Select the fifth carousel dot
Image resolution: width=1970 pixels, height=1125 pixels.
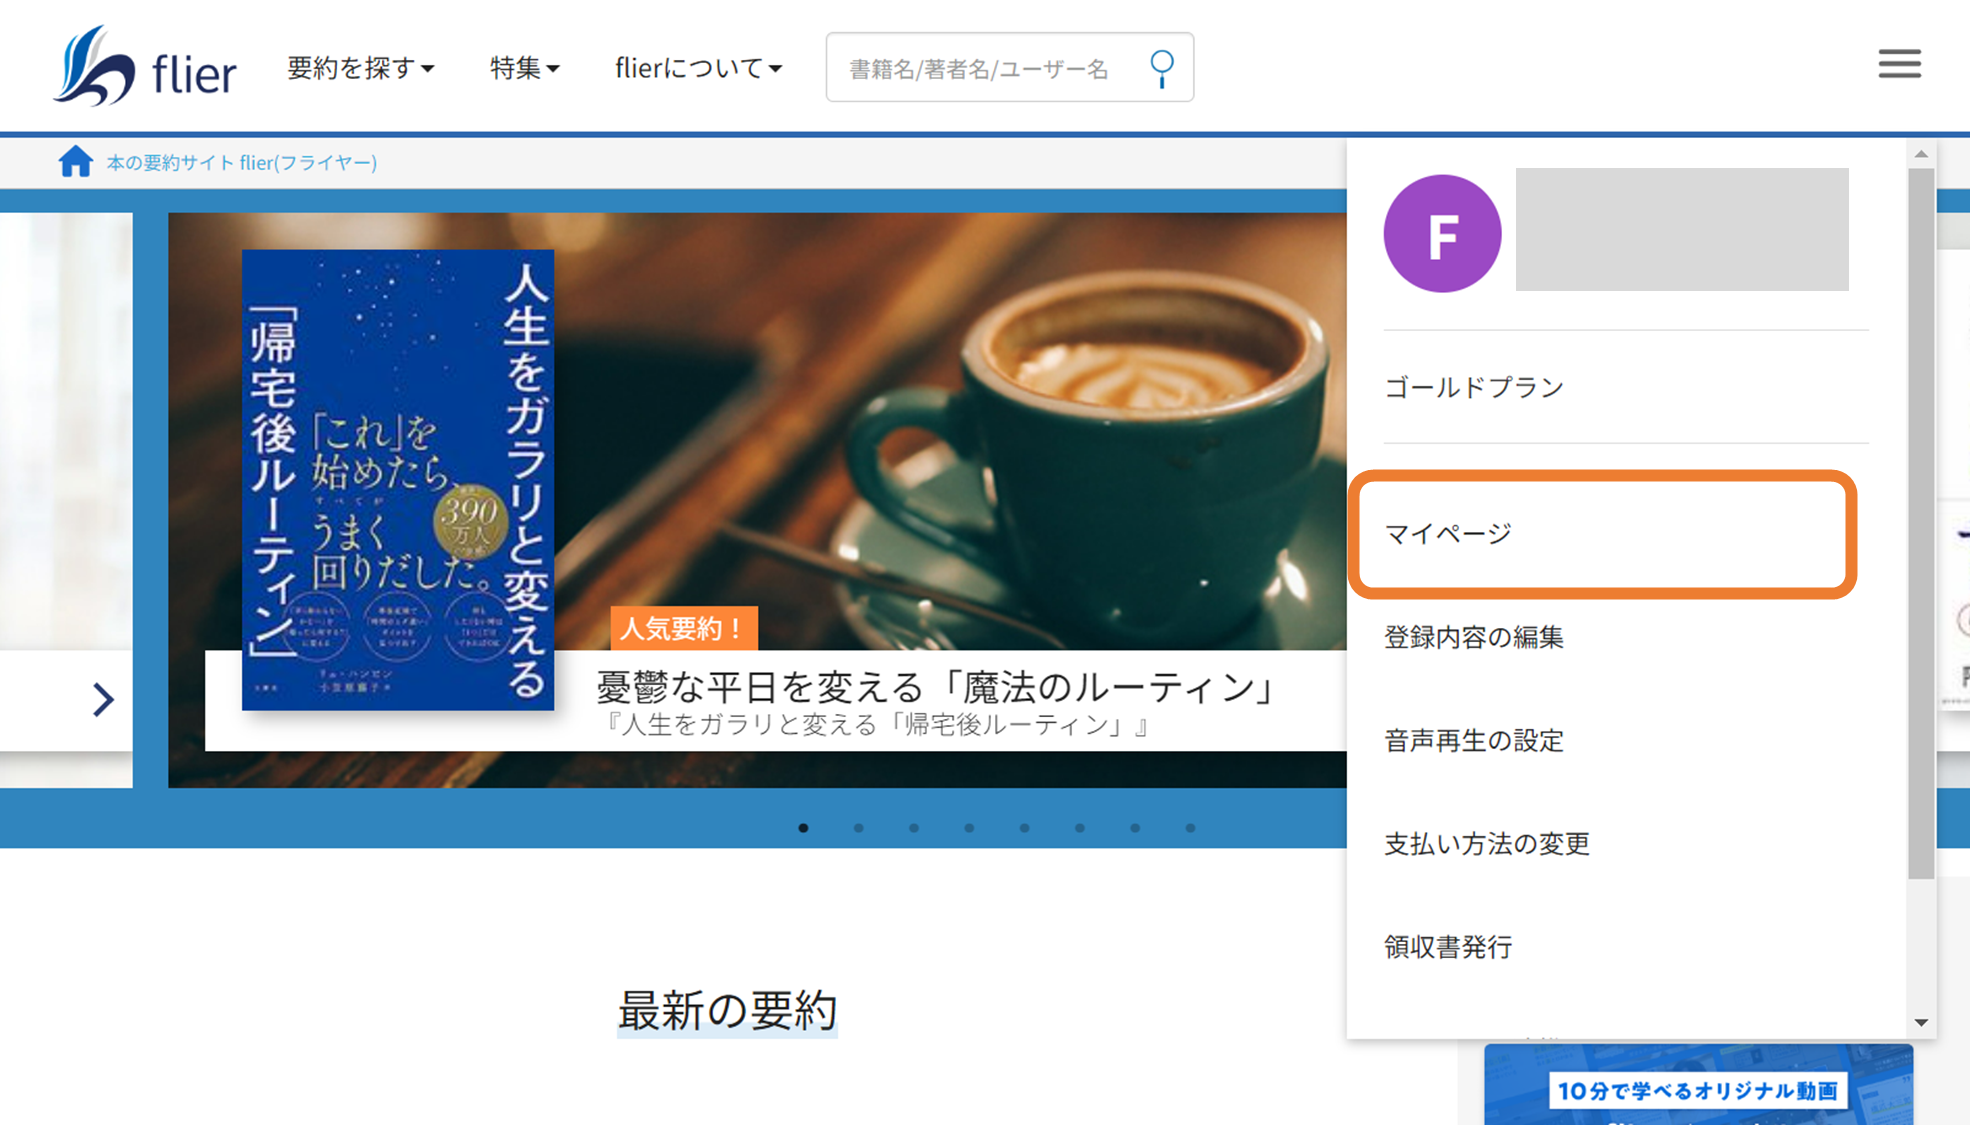1025,828
